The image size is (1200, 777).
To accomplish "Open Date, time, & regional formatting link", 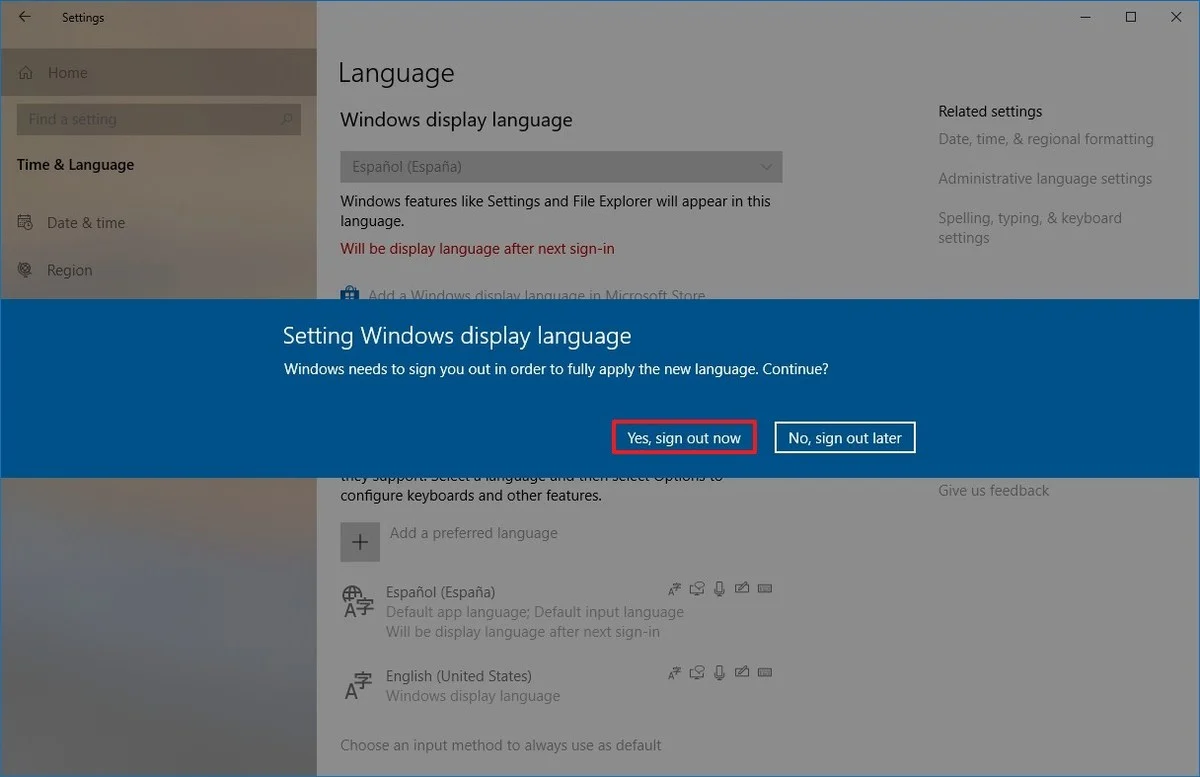I will point(1045,139).
